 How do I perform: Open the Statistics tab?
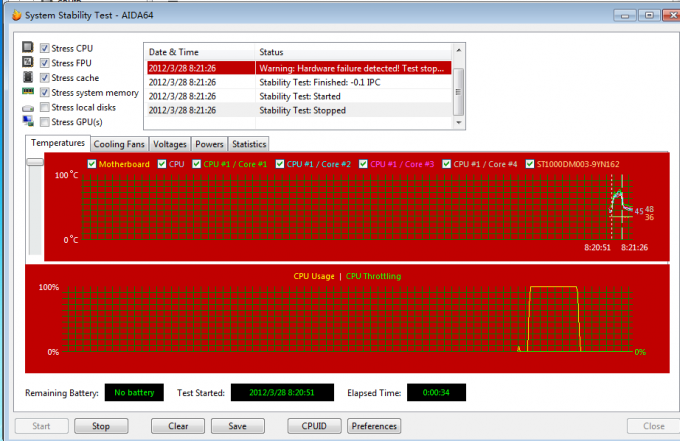click(249, 144)
